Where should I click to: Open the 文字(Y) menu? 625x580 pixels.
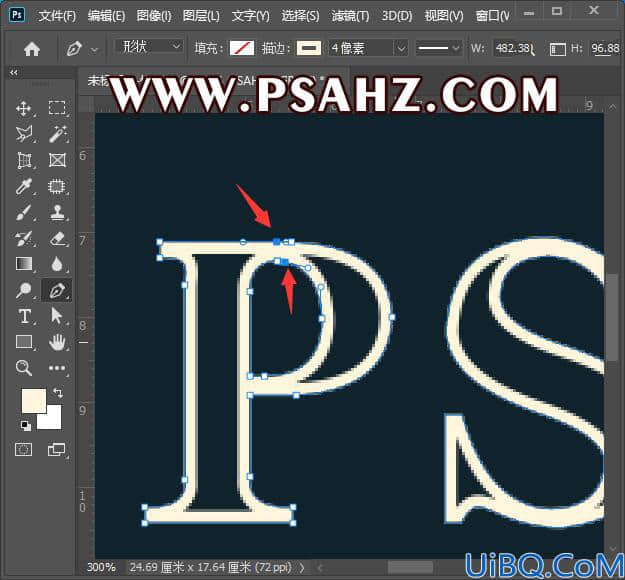(251, 16)
